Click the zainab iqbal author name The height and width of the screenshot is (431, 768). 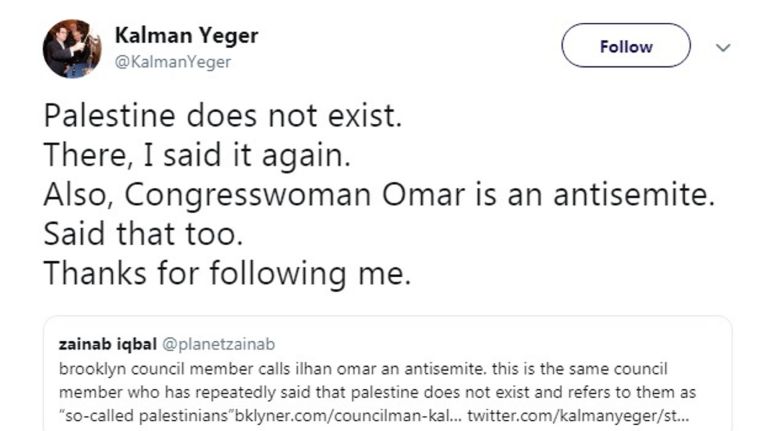click(103, 344)
